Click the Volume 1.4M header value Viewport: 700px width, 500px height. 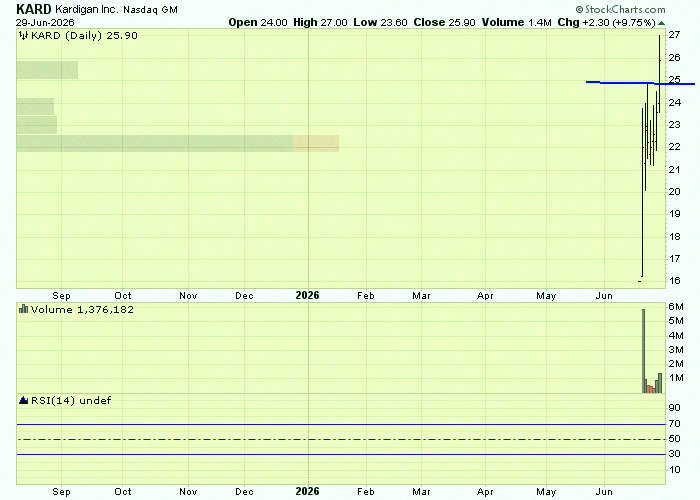(x=517, y=22)
